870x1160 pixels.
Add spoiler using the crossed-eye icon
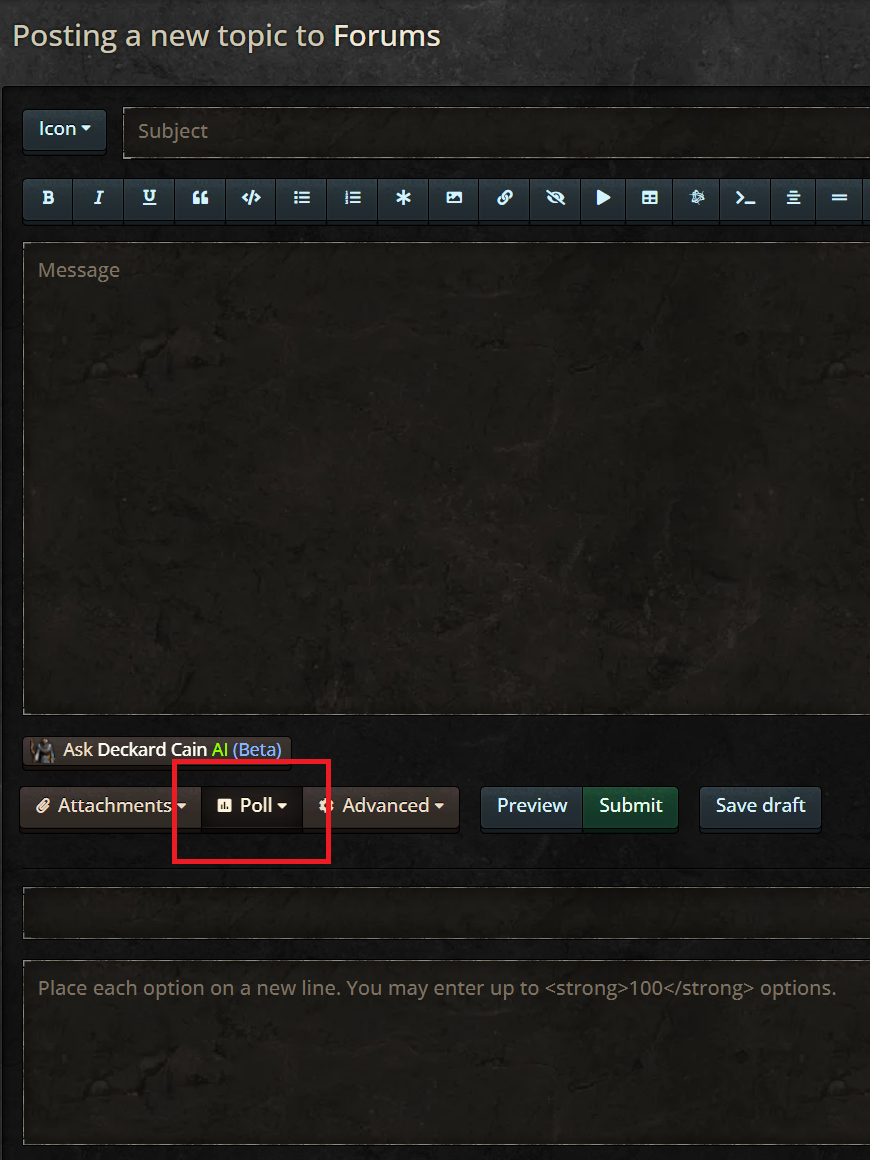tap(555, 198)
